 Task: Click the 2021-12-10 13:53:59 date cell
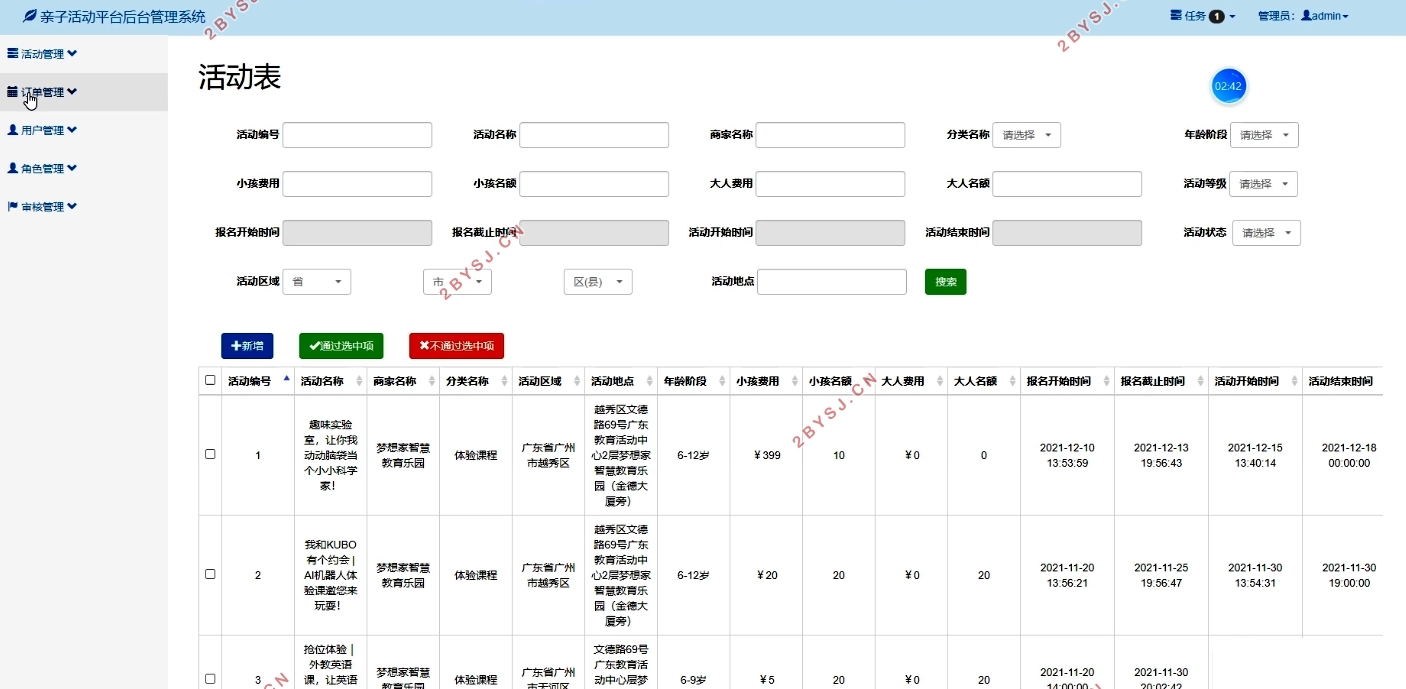(1067, 455)
